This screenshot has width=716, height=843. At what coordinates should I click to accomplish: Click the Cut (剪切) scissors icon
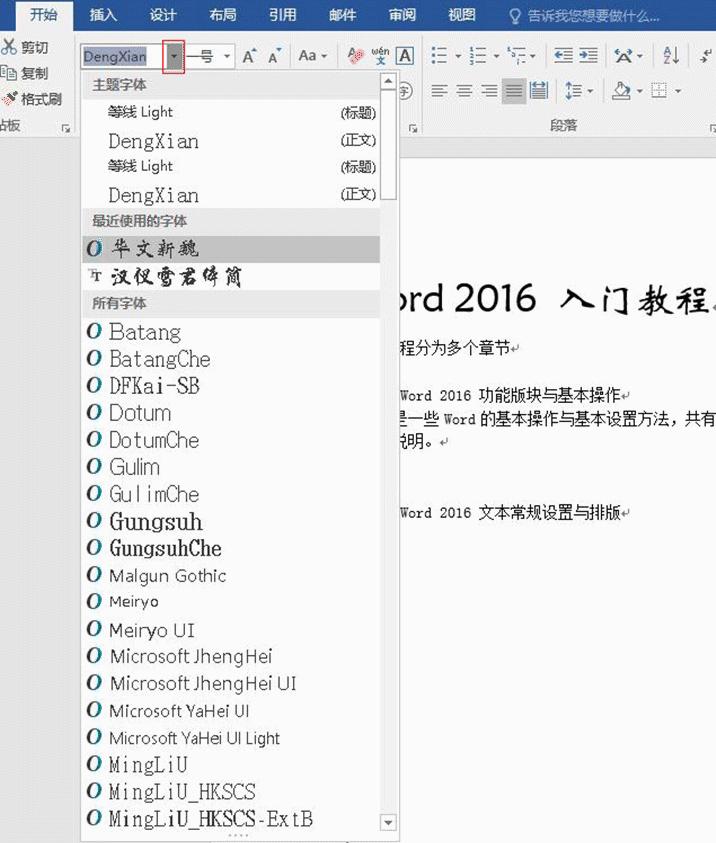9,47
